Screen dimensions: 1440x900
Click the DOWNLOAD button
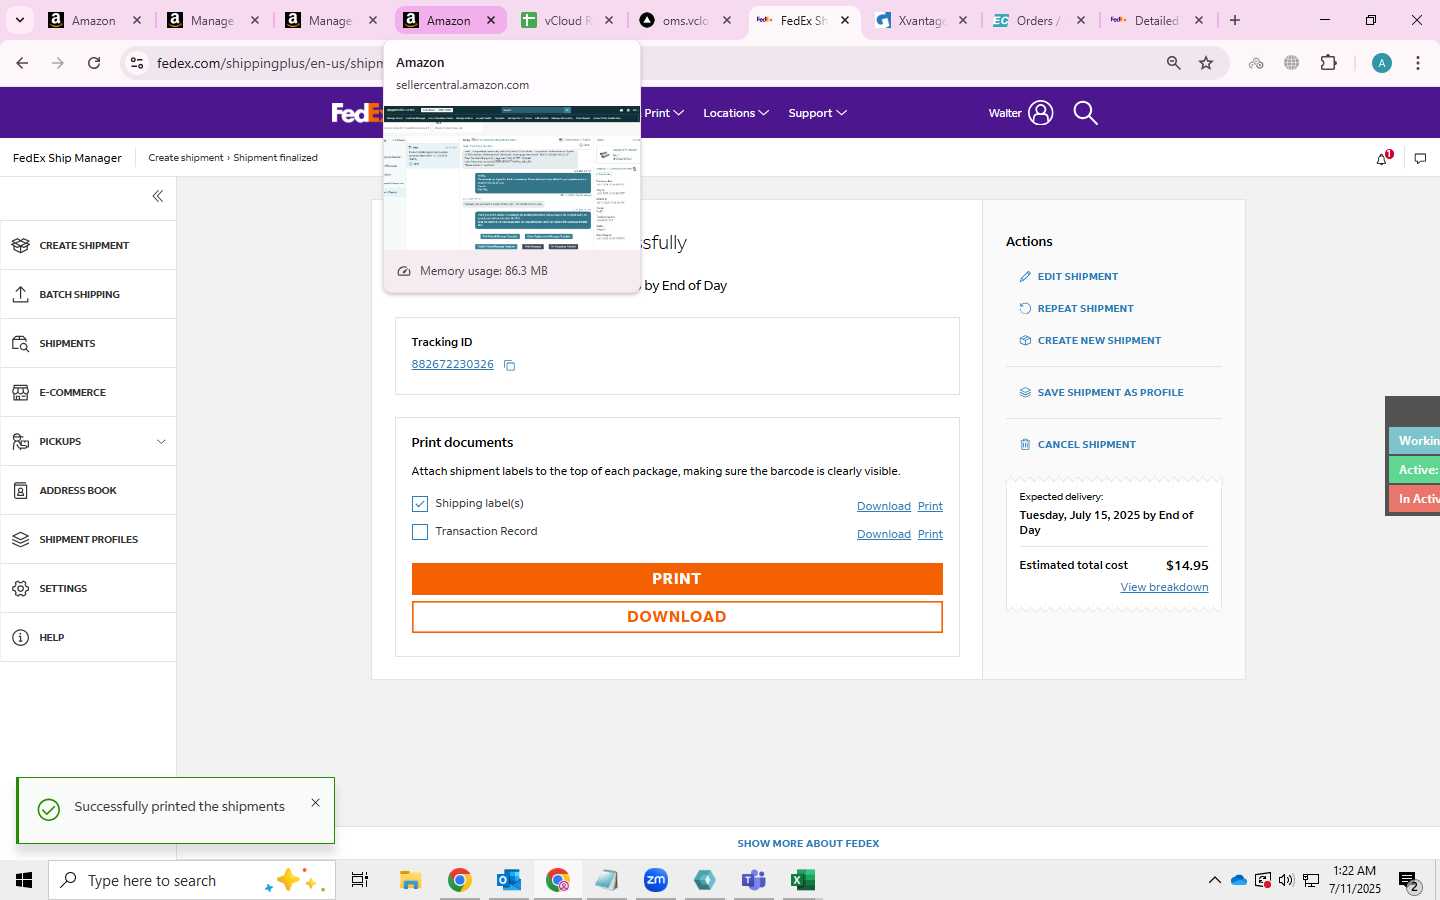click(x=677, y=617)
